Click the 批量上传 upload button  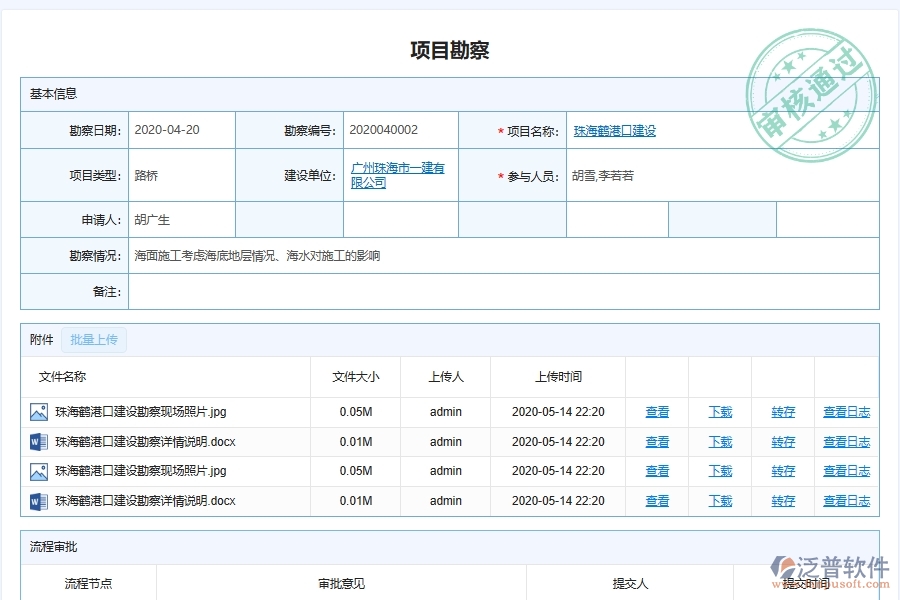click(x=94, y=340)
